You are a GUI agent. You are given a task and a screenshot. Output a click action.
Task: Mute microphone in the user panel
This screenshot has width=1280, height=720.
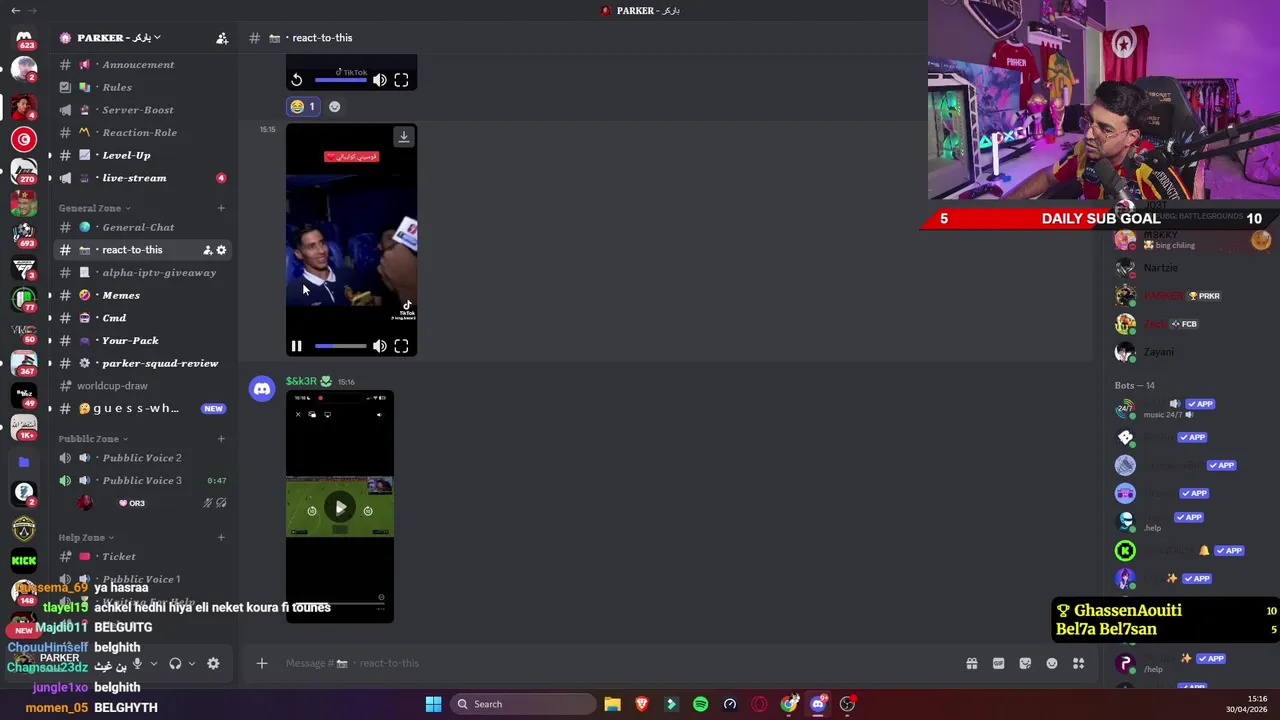pos(137,663)
